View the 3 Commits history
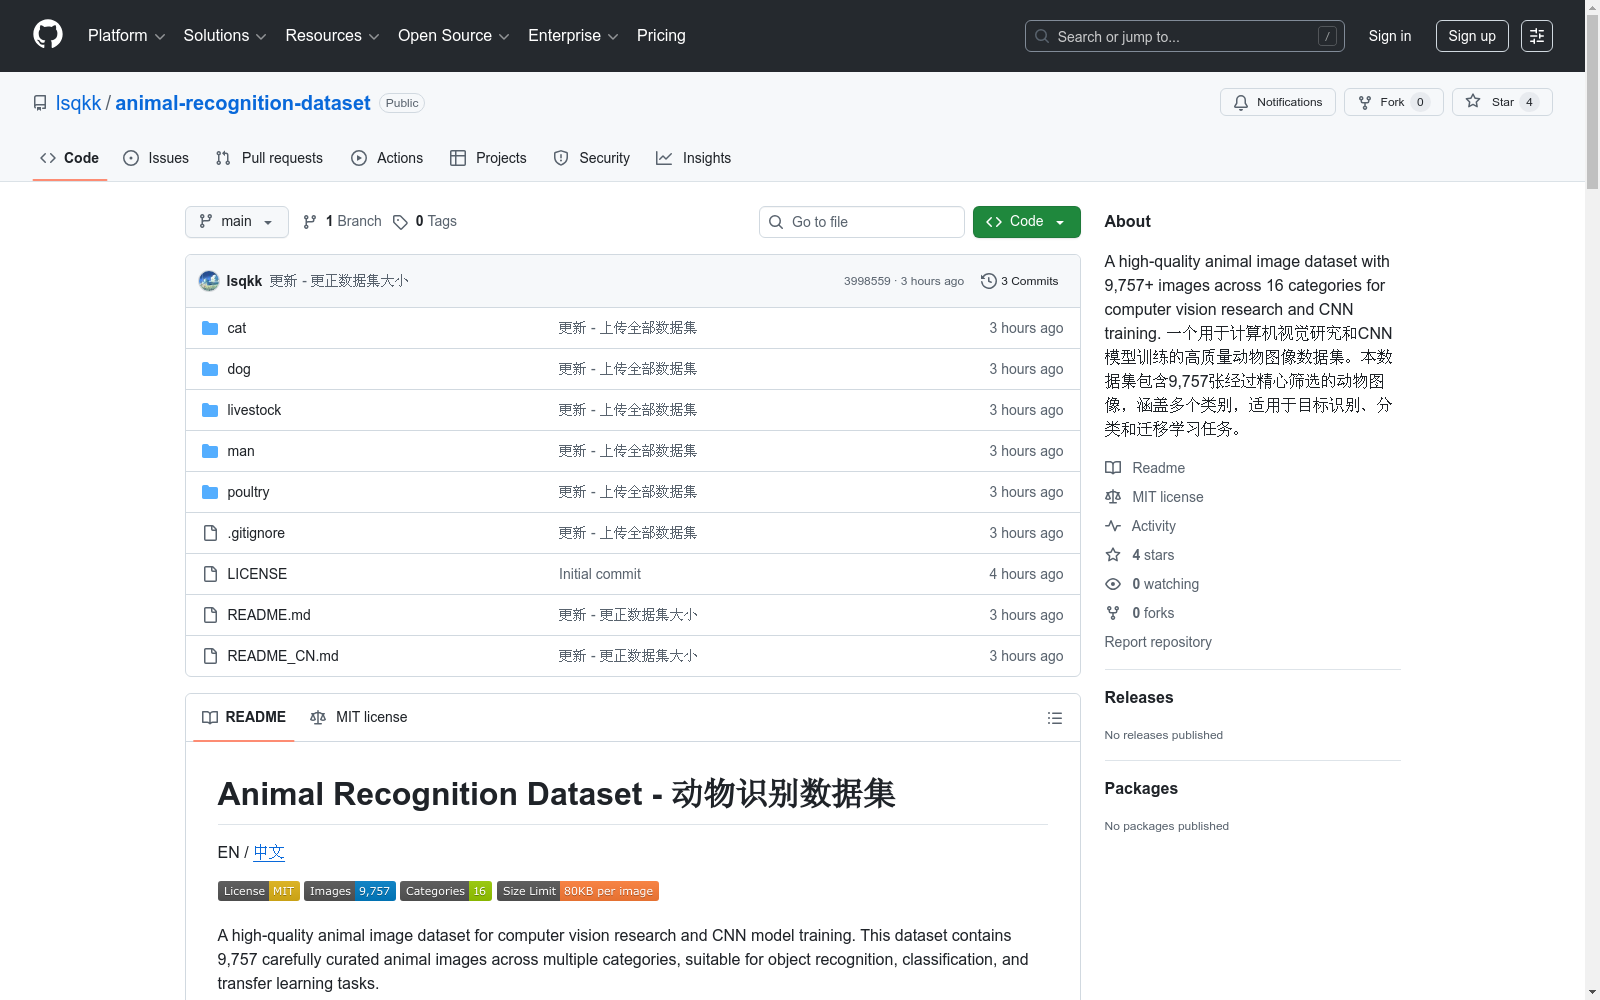1600x1000 pixels. [x=1020, y=281]
